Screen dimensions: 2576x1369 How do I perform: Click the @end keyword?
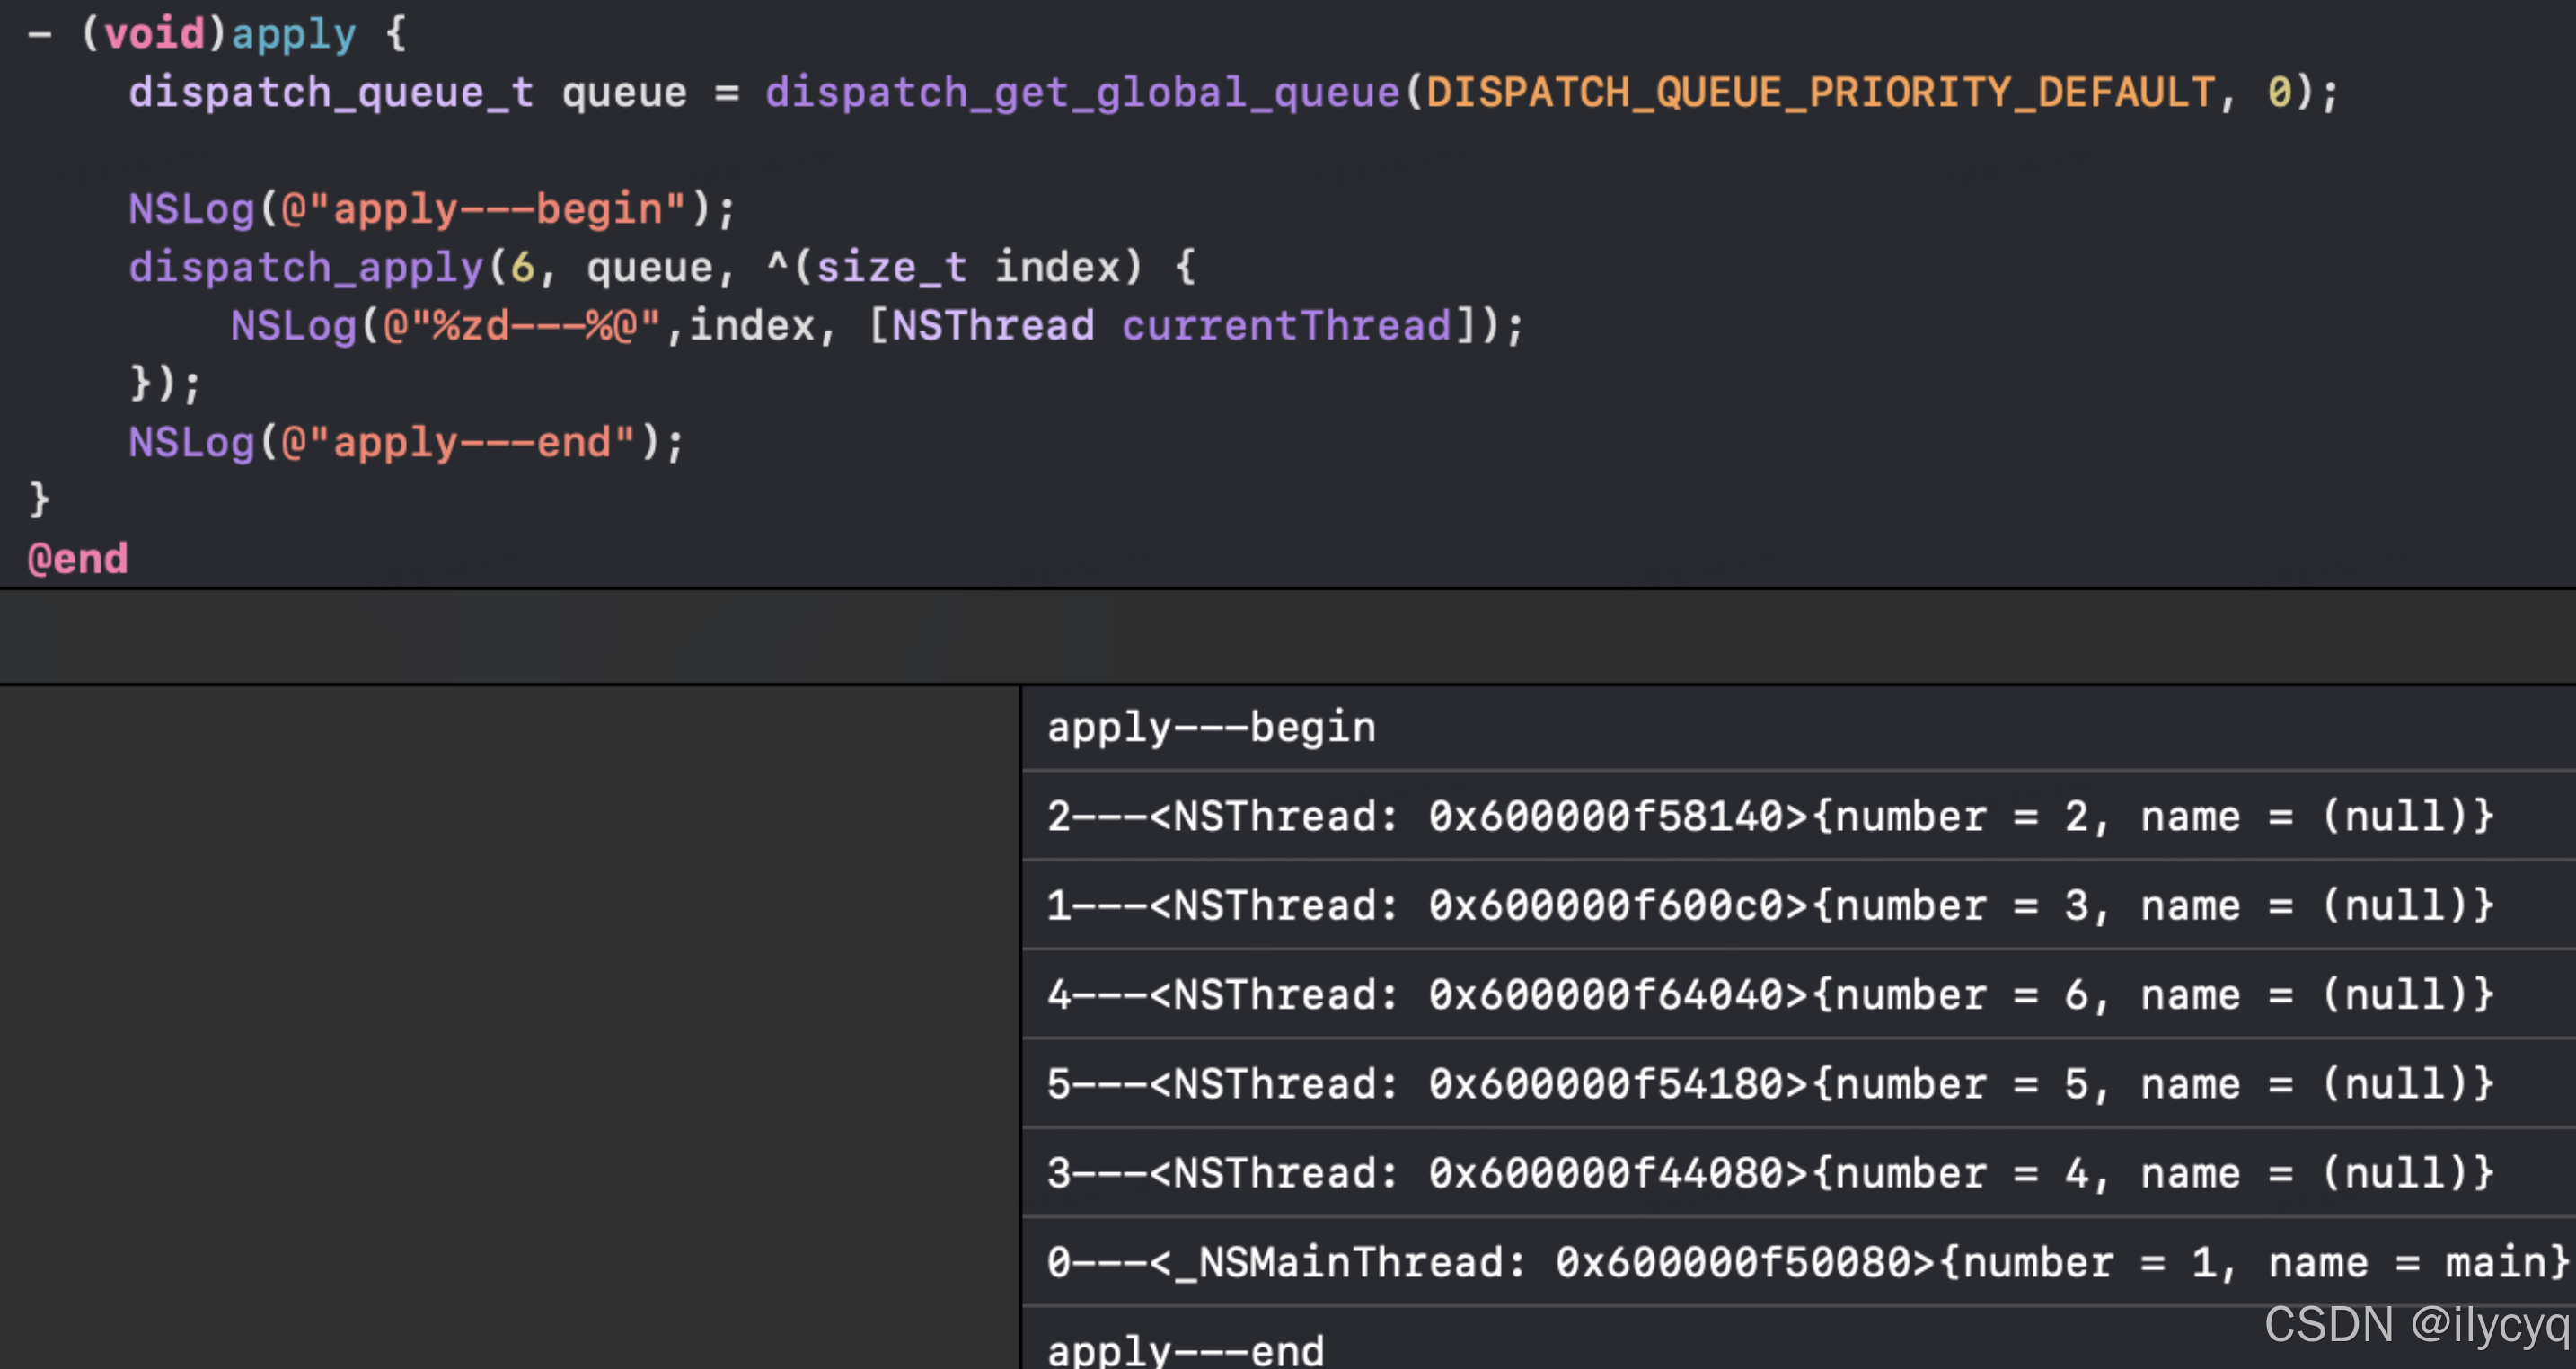(78, 558)
